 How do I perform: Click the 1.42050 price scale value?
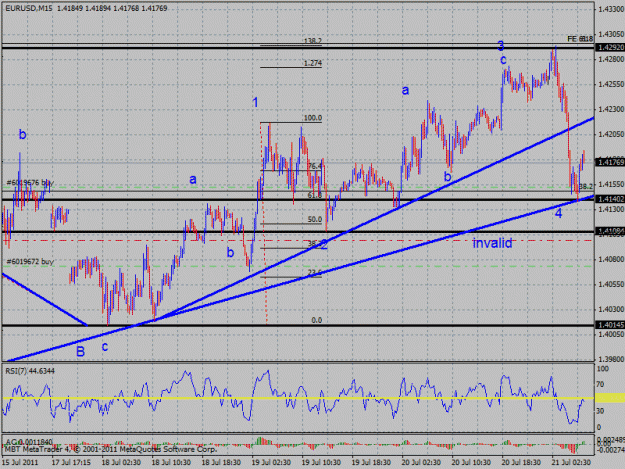[x=611, y=134]
